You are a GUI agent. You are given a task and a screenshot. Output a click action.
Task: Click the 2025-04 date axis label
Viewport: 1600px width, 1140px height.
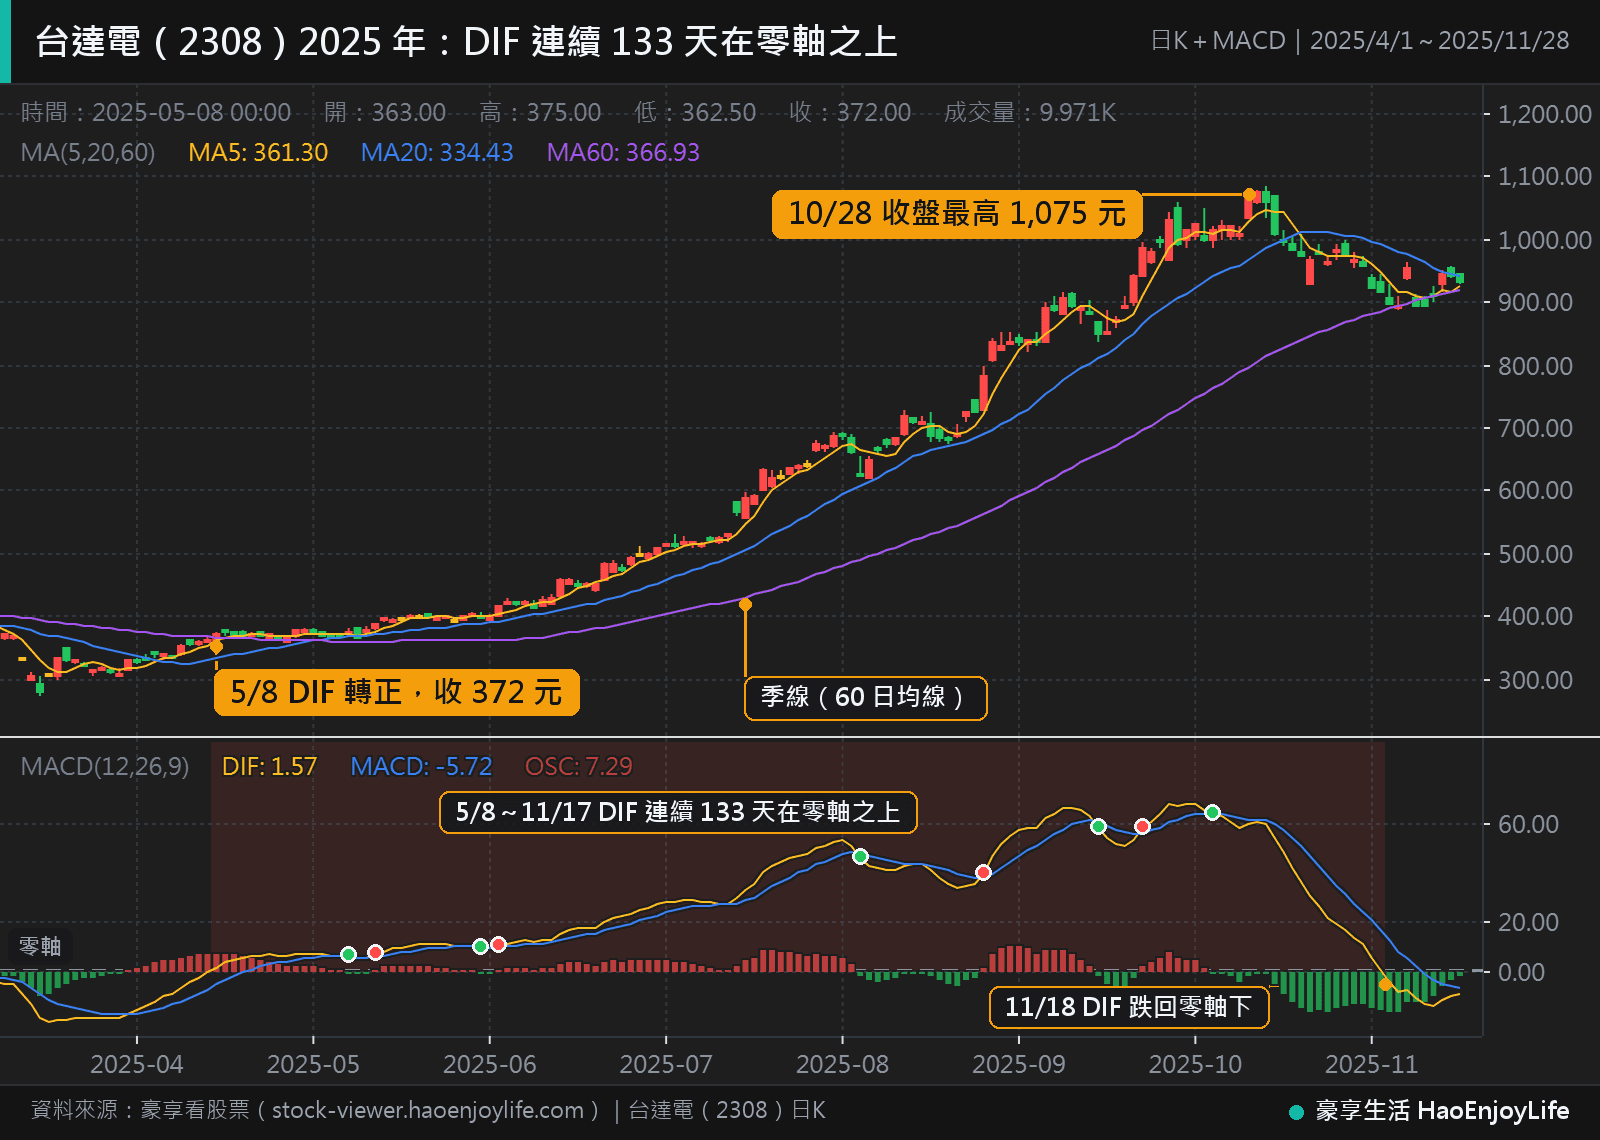click(137, 1064)
